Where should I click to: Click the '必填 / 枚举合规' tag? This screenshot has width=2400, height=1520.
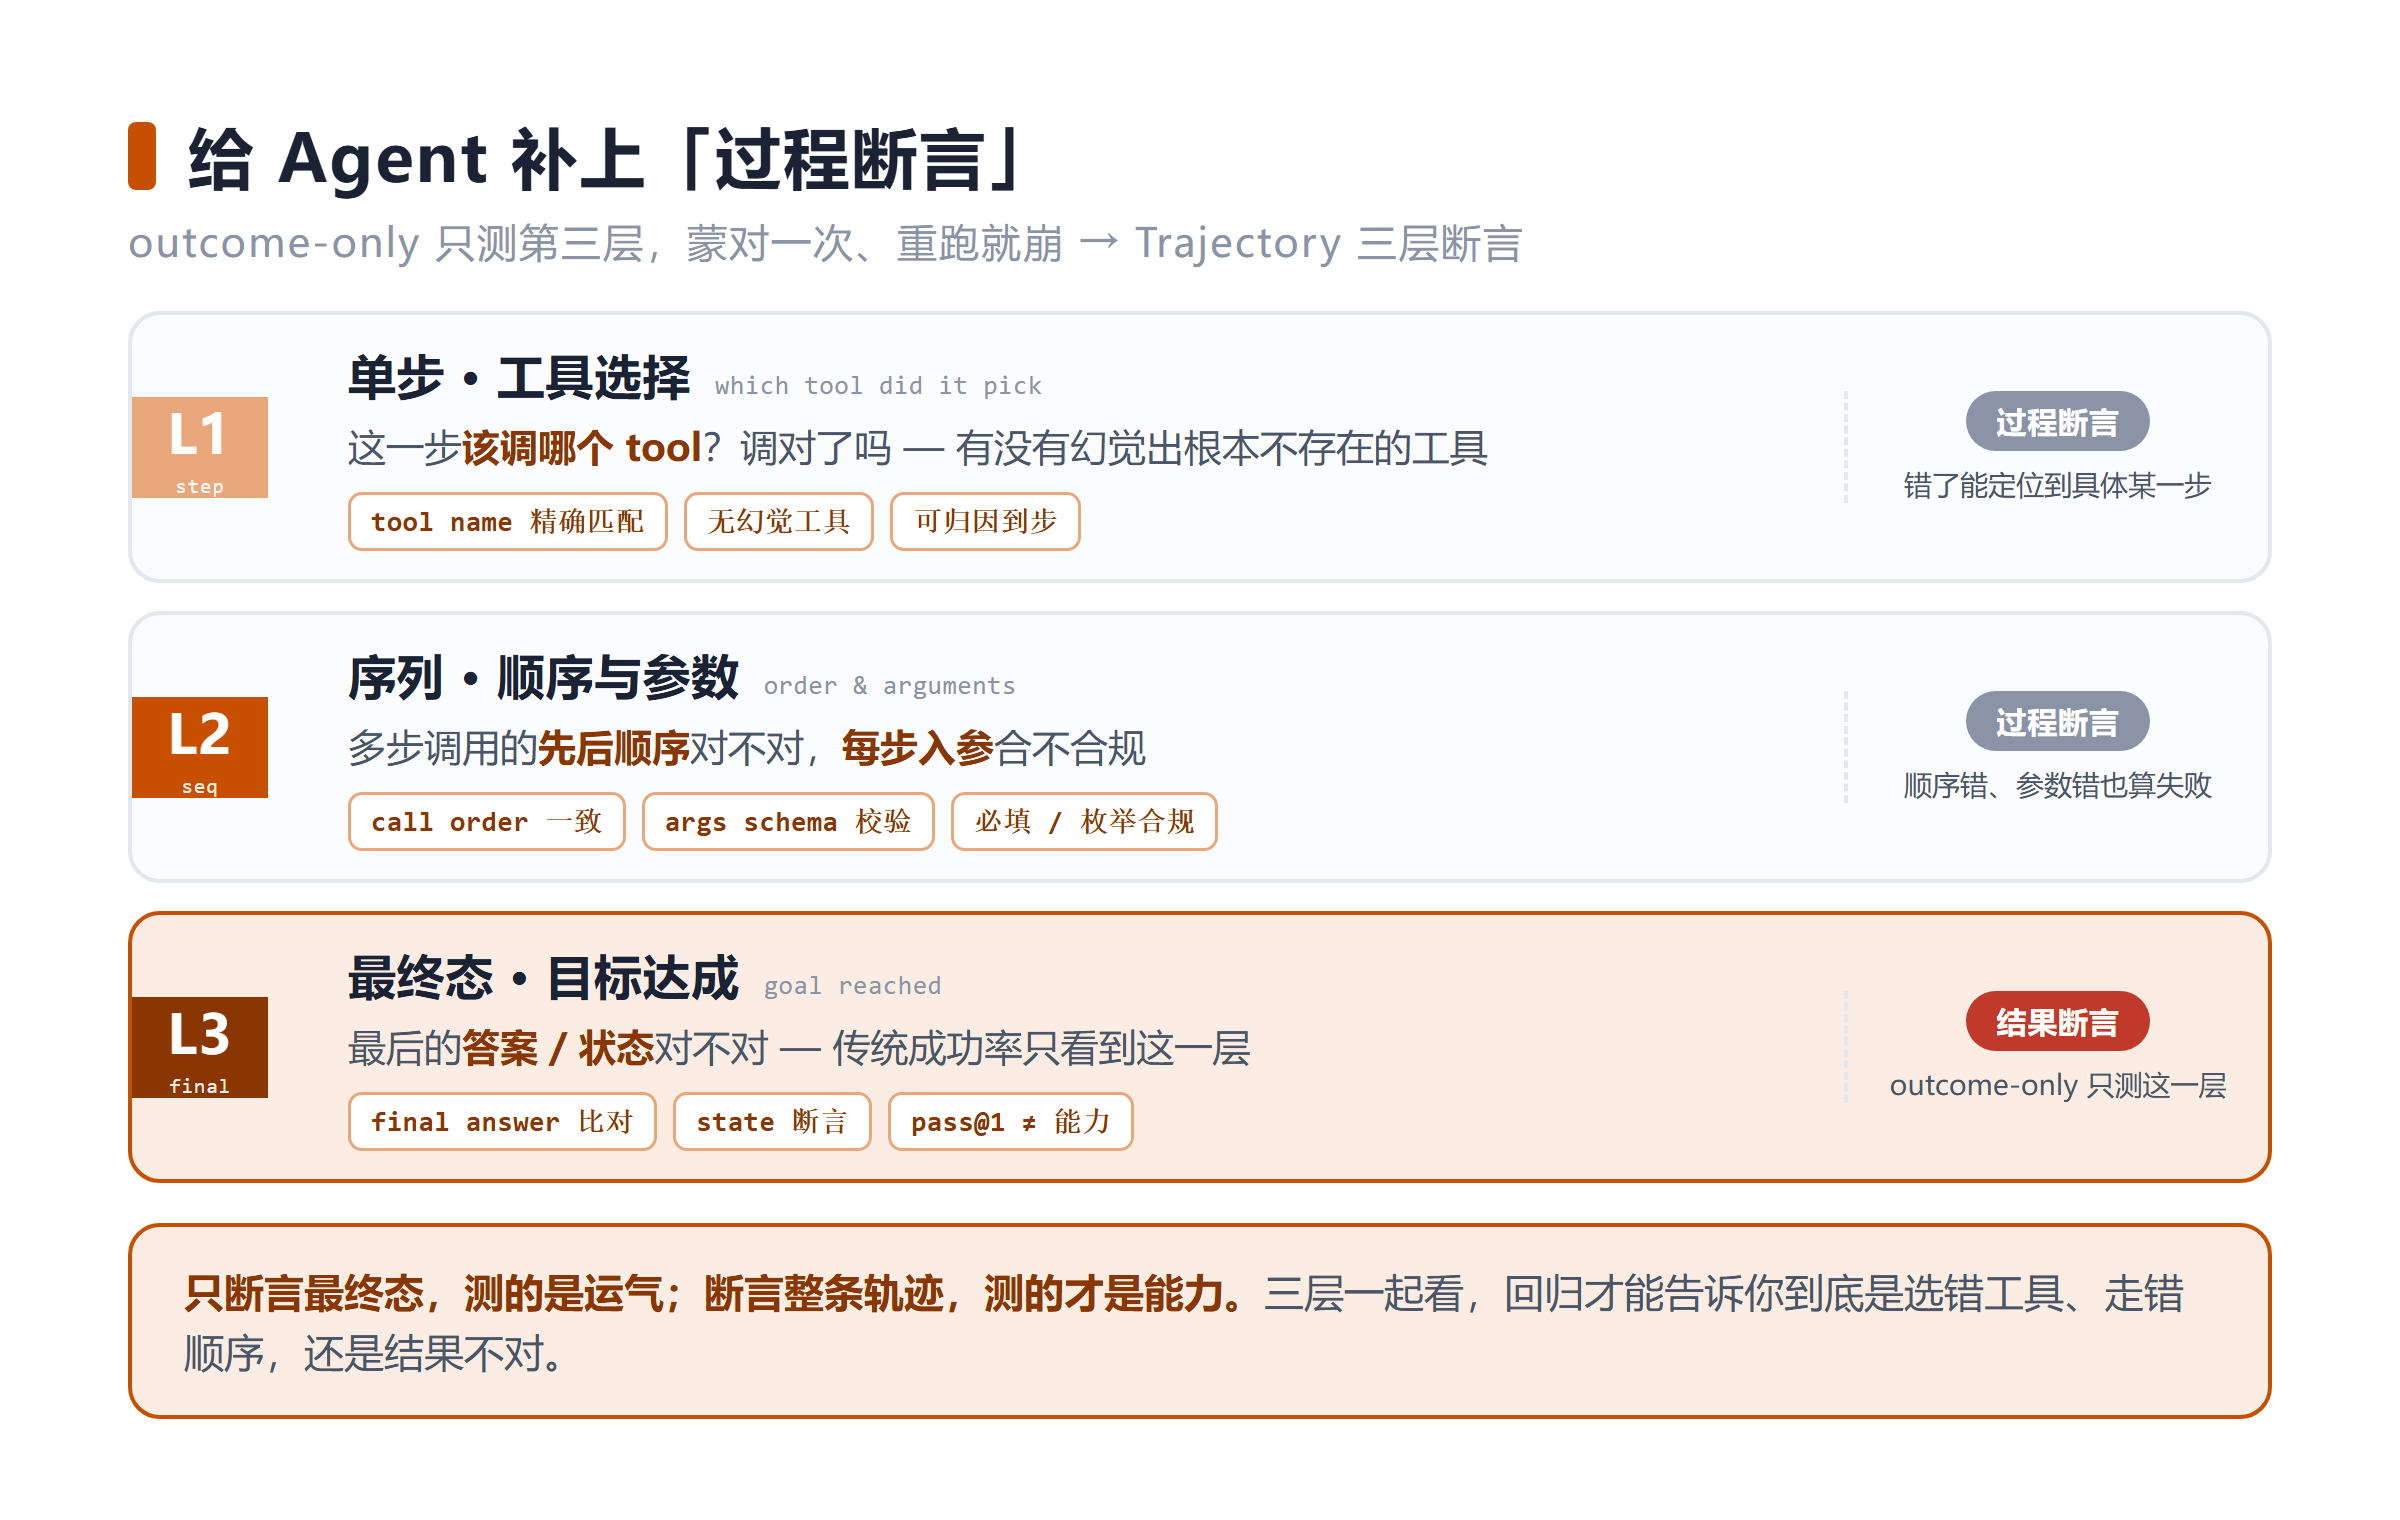[1084, 821]
